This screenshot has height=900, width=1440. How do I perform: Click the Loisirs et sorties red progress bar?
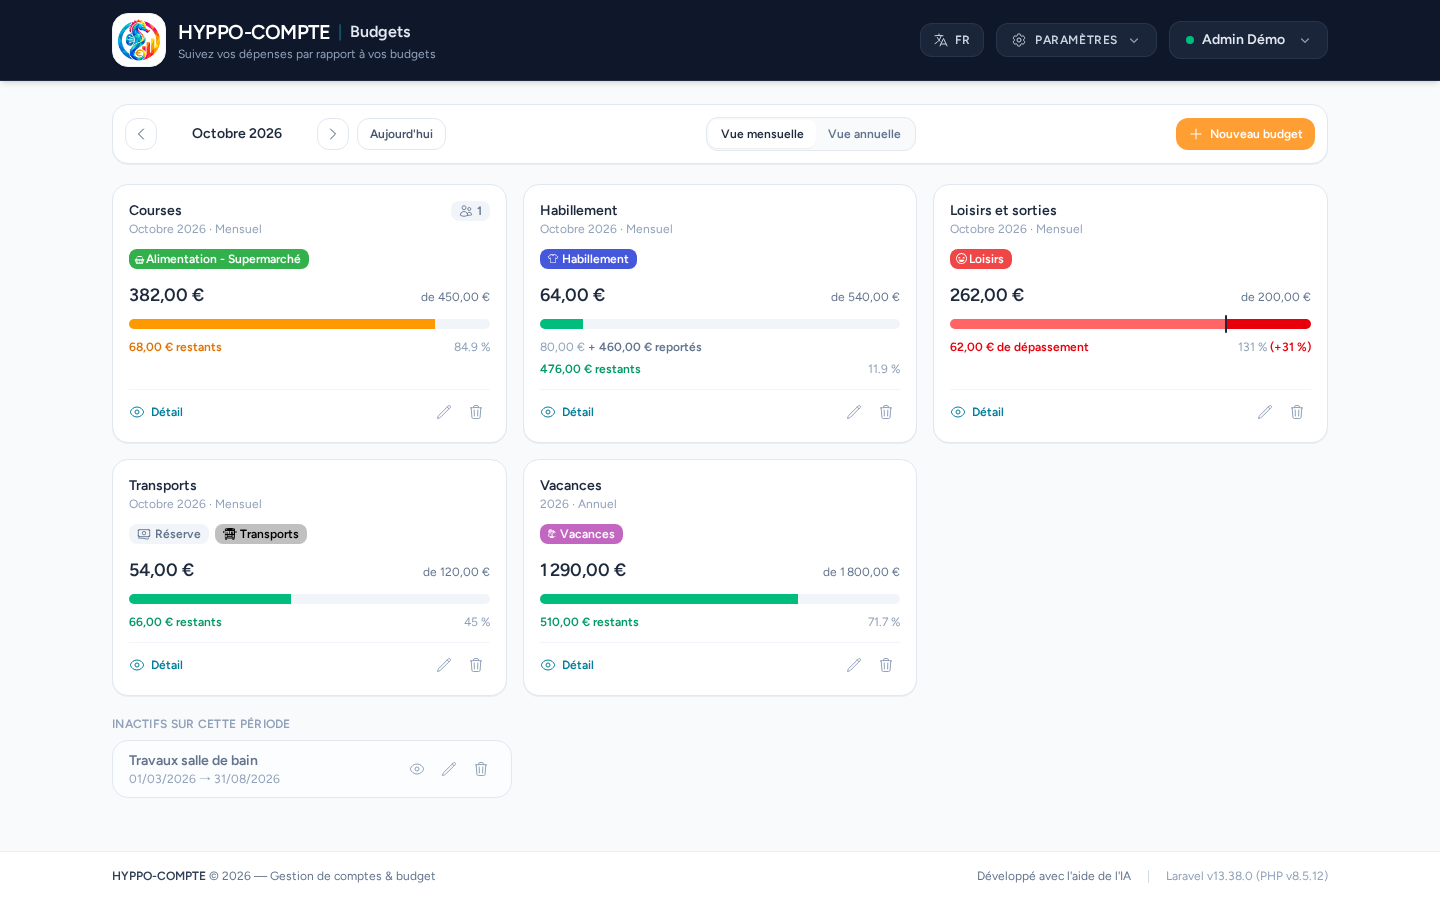(1130, 324)
